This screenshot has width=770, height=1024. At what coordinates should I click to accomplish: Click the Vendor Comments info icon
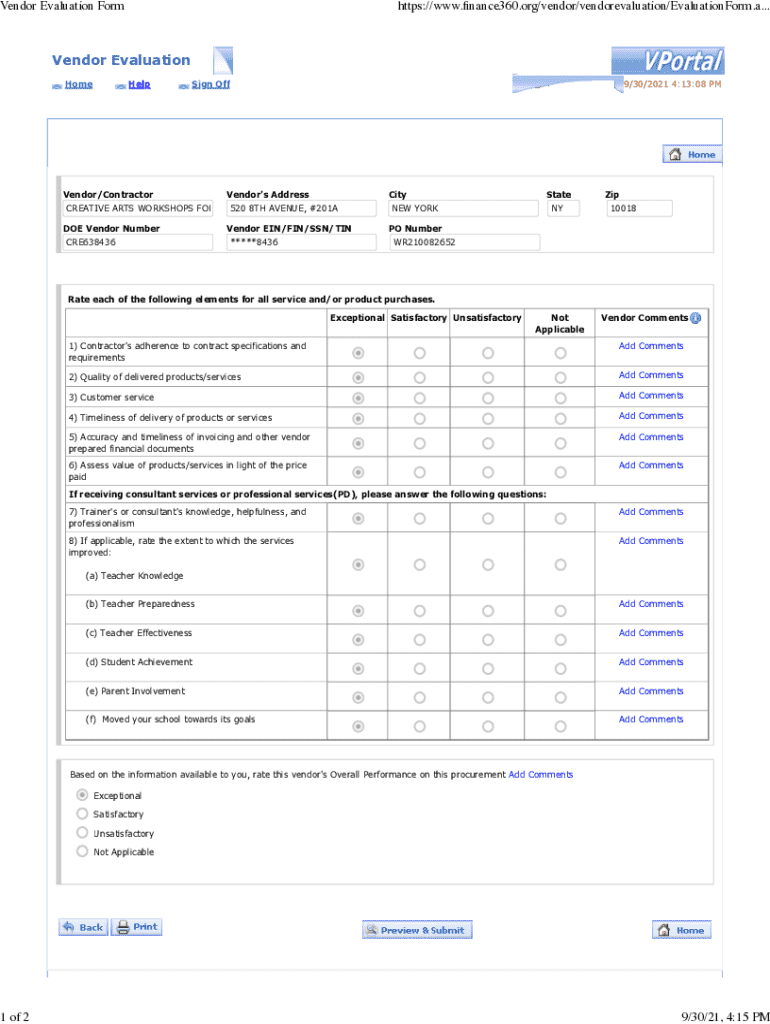click(695, 318)
